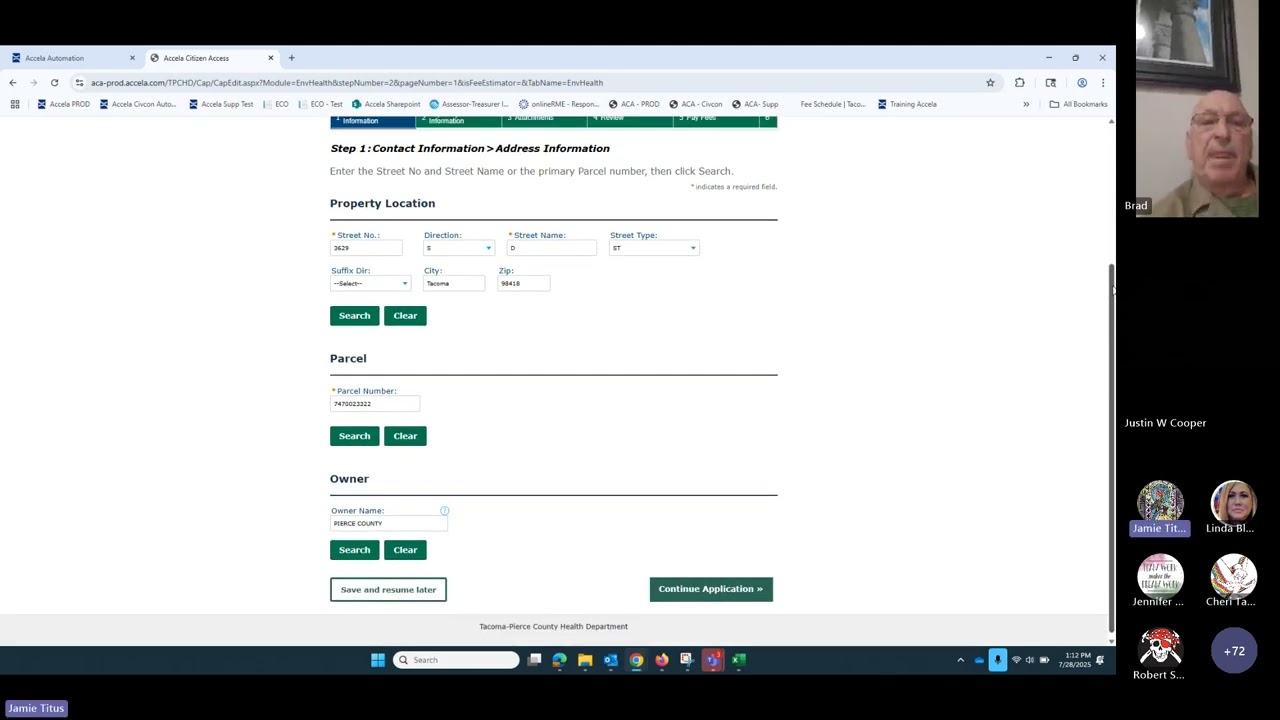This screenshot has width=1280, height=720.
Task: Open the Training Accela bookmark
Action: 907,104
